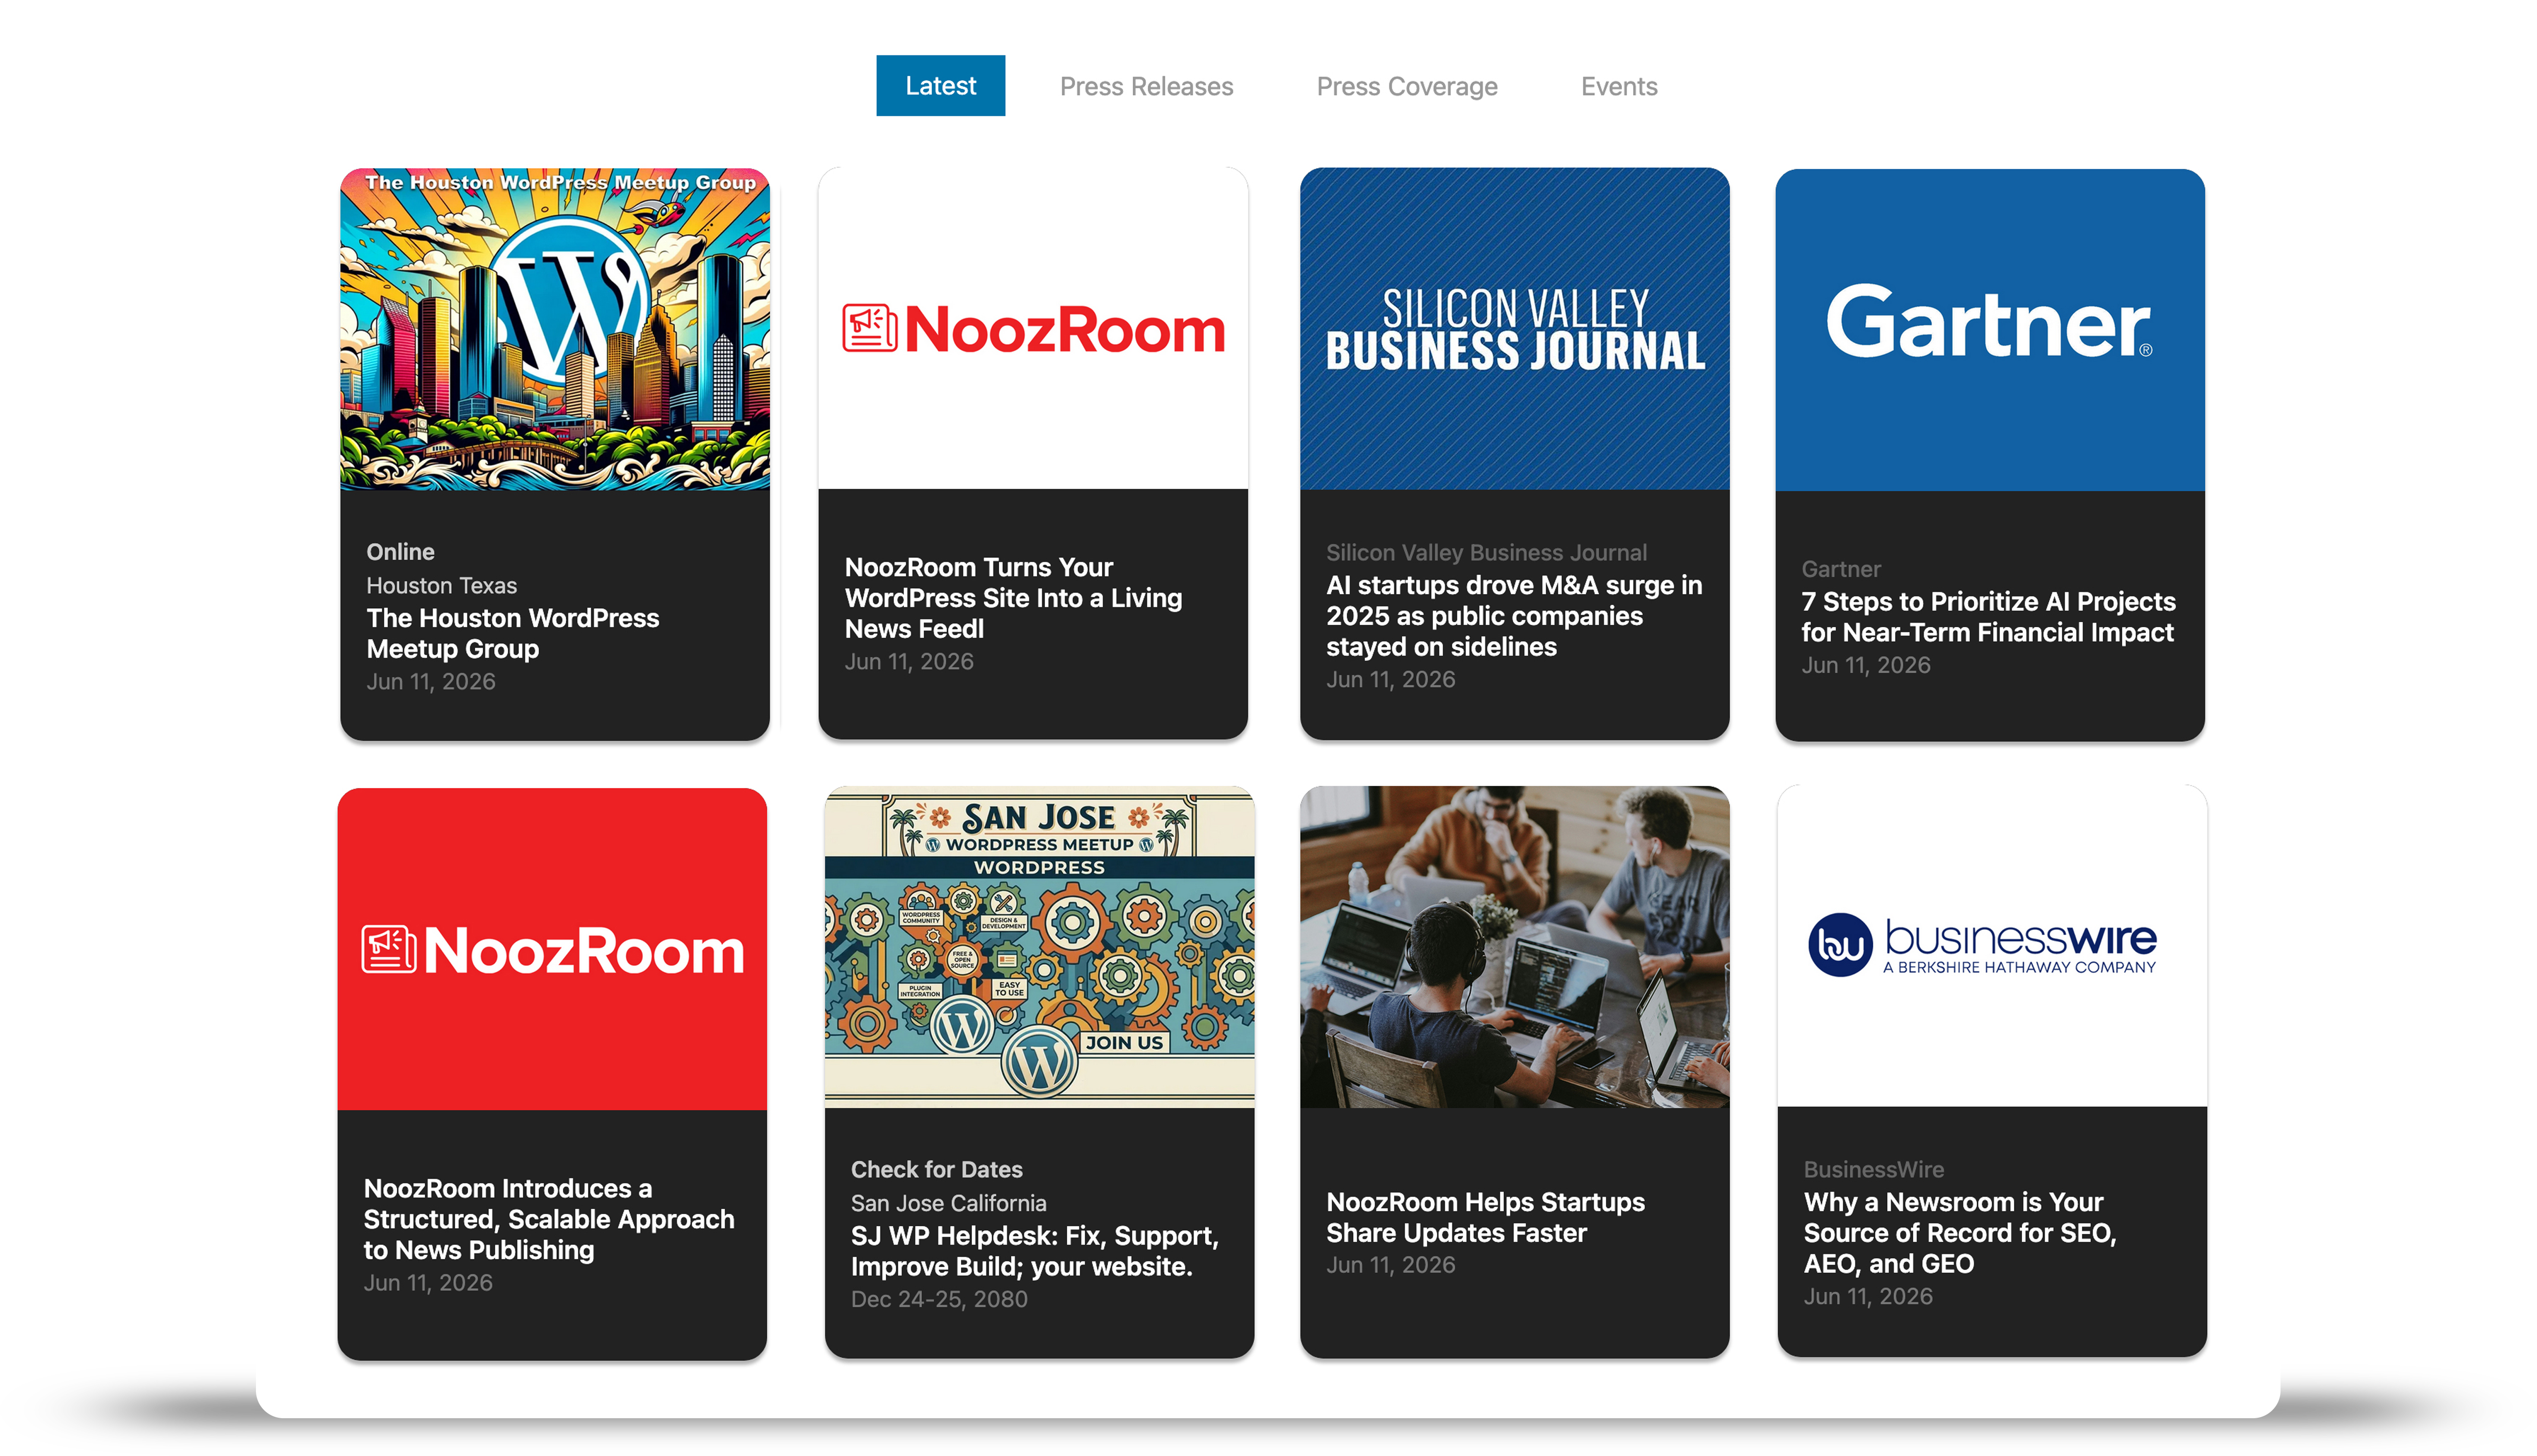
Task: Open the photo of developers at laptops
Action: (1514, 947)
